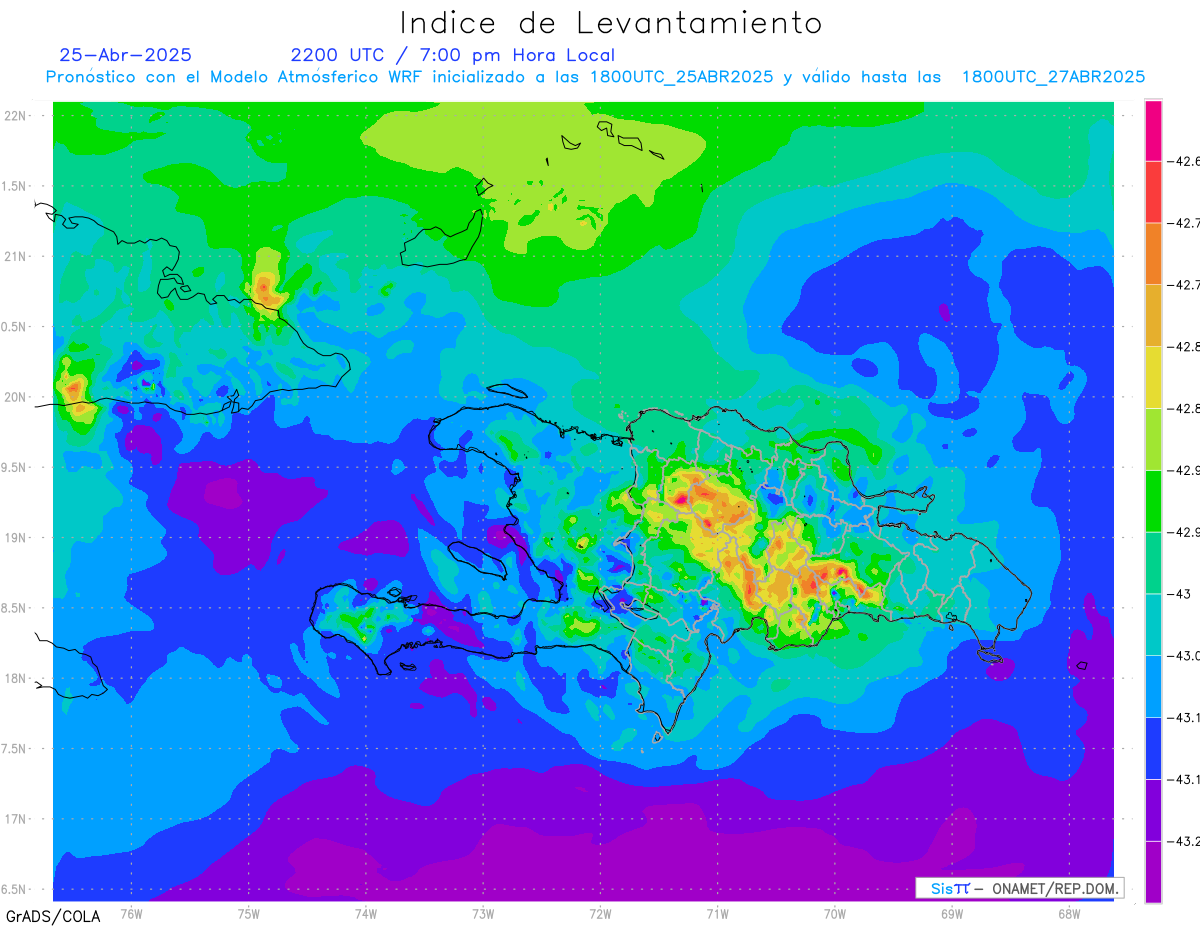Click the purple segment at the legend bottom
The width and height of the screenshot is (1200, 927).
[x=1153, y=872]
